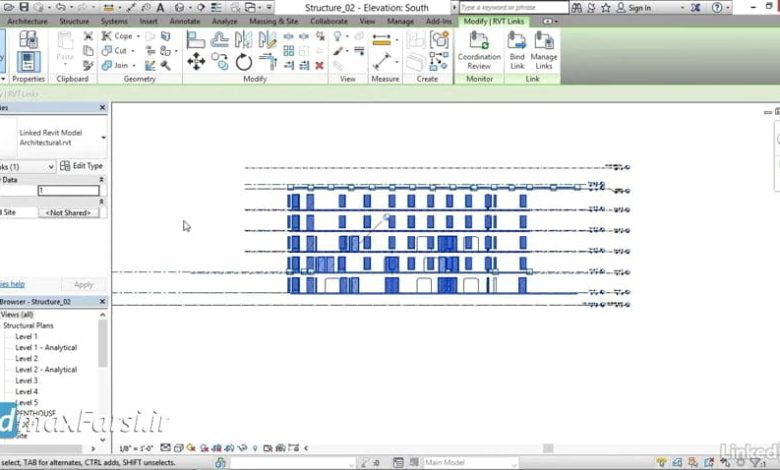This screenshot has width=780, height=470.
Task: Open the view scale 1/8" = 1'-0" menu
Action: coord(136,448)
